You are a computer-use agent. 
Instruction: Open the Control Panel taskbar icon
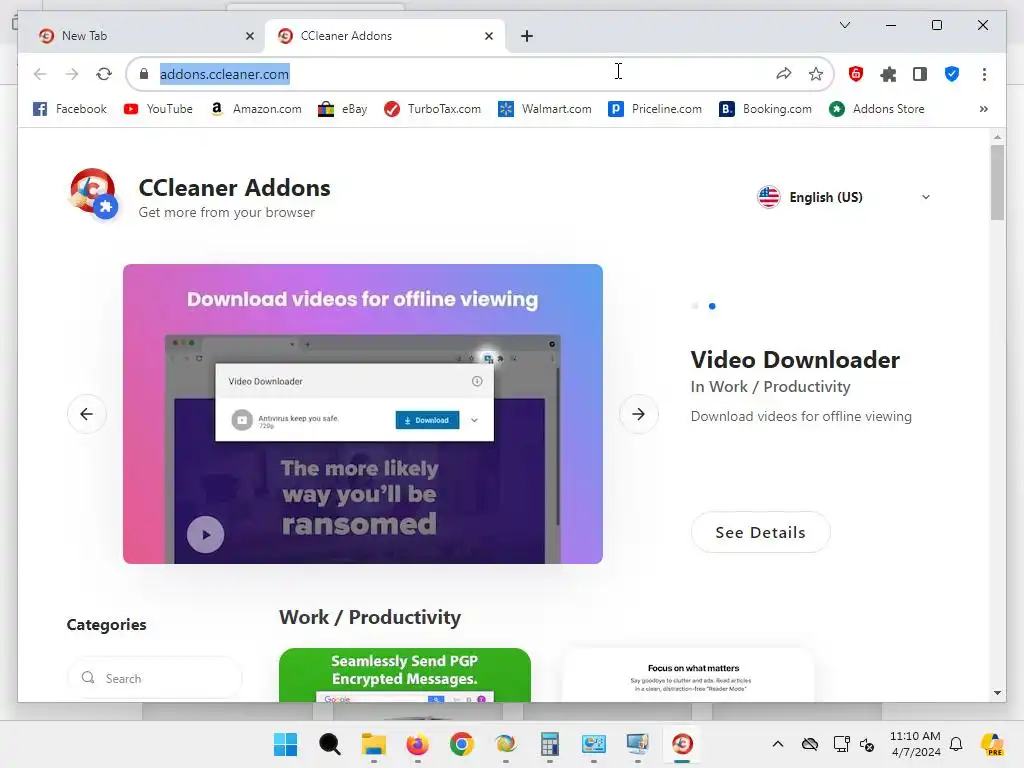[x=594, y=744]
